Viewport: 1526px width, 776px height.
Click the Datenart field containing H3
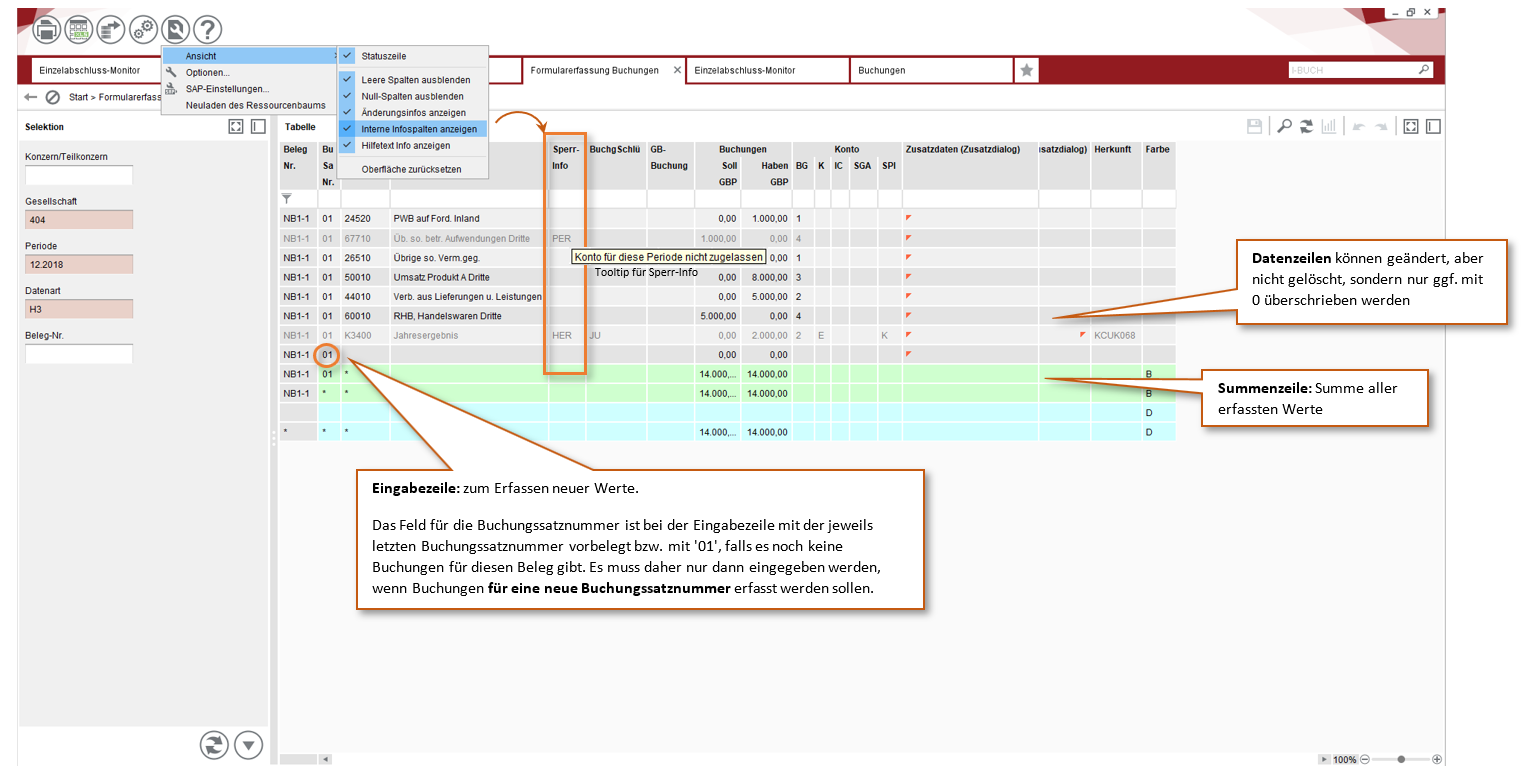point(79,309)
